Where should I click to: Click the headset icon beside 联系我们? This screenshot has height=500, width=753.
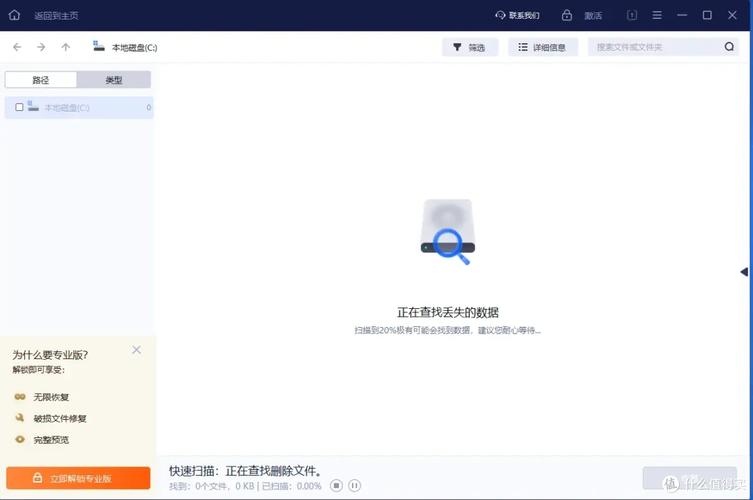point(500,15)
